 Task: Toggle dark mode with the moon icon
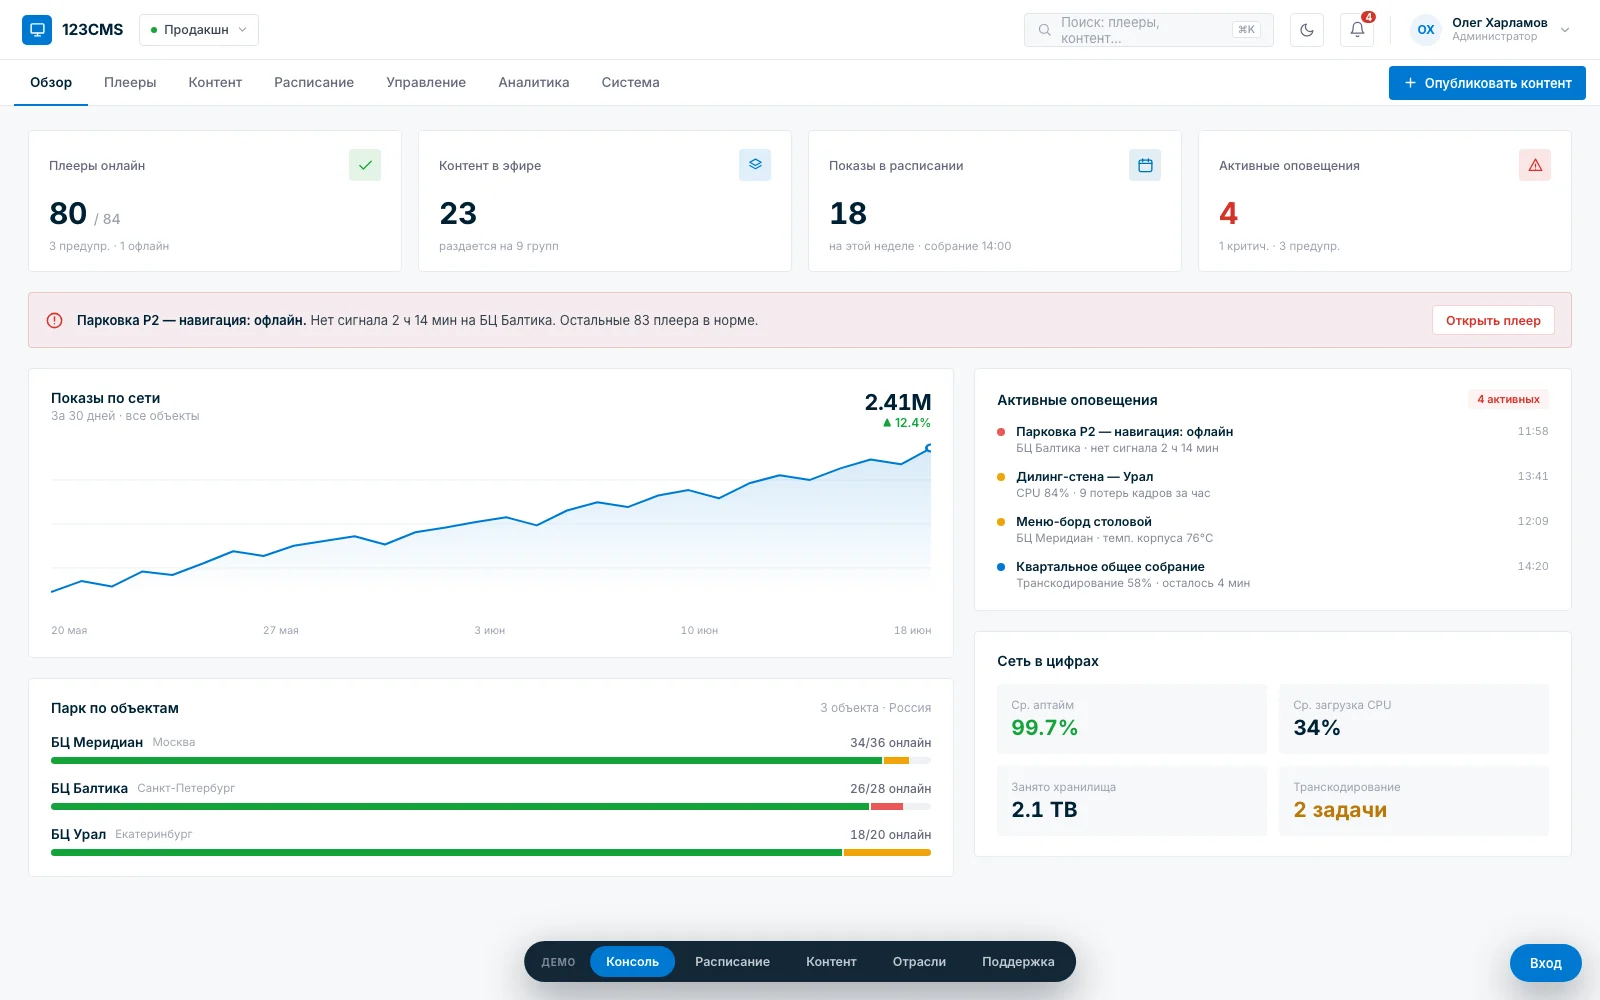(x=1307, y=30)
